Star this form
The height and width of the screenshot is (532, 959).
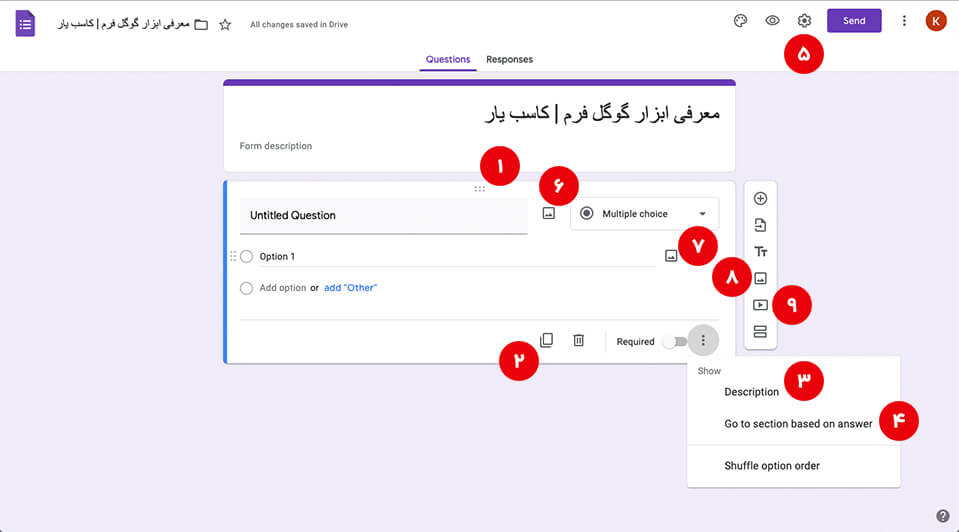pos(225,24)
